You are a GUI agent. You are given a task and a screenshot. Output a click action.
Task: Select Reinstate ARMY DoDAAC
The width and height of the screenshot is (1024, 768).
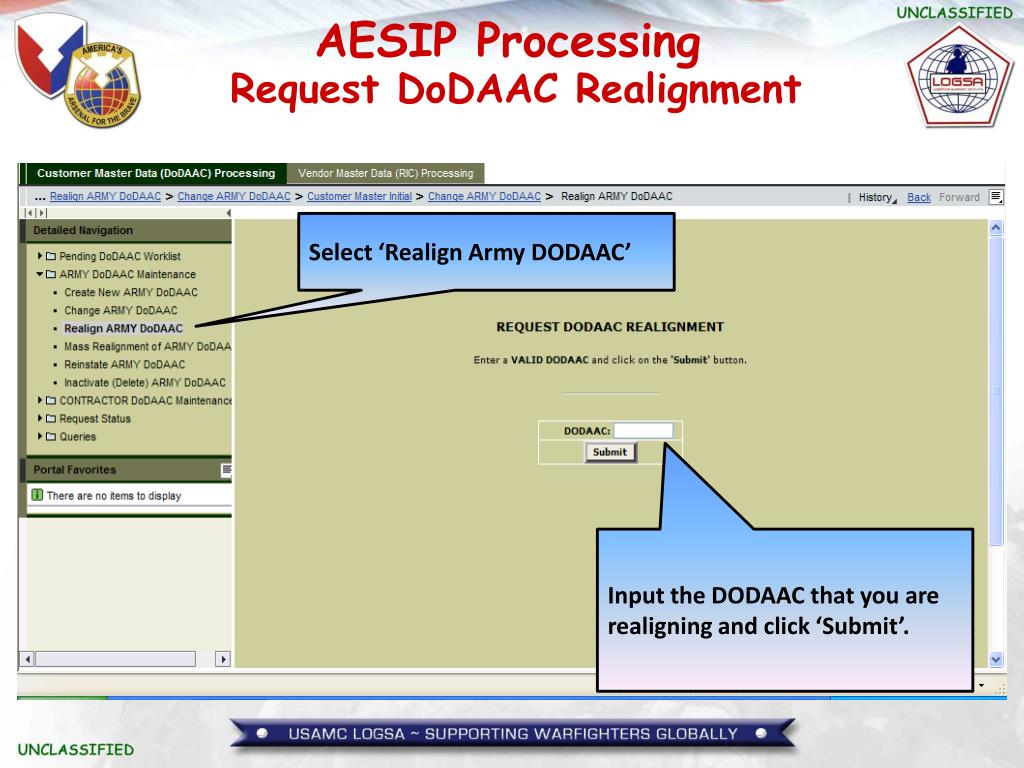pos(125,364)
